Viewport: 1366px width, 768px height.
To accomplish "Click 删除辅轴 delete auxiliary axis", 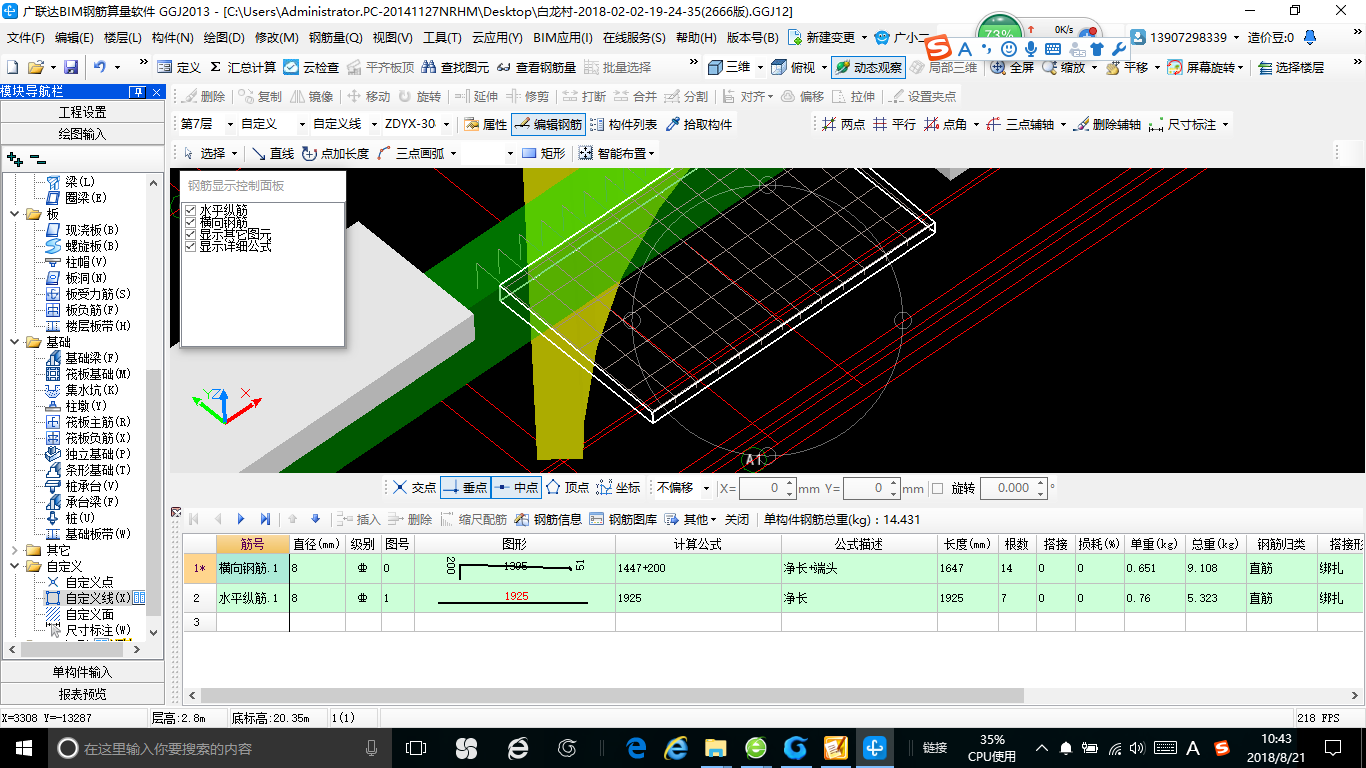I will pos(1107,124).
